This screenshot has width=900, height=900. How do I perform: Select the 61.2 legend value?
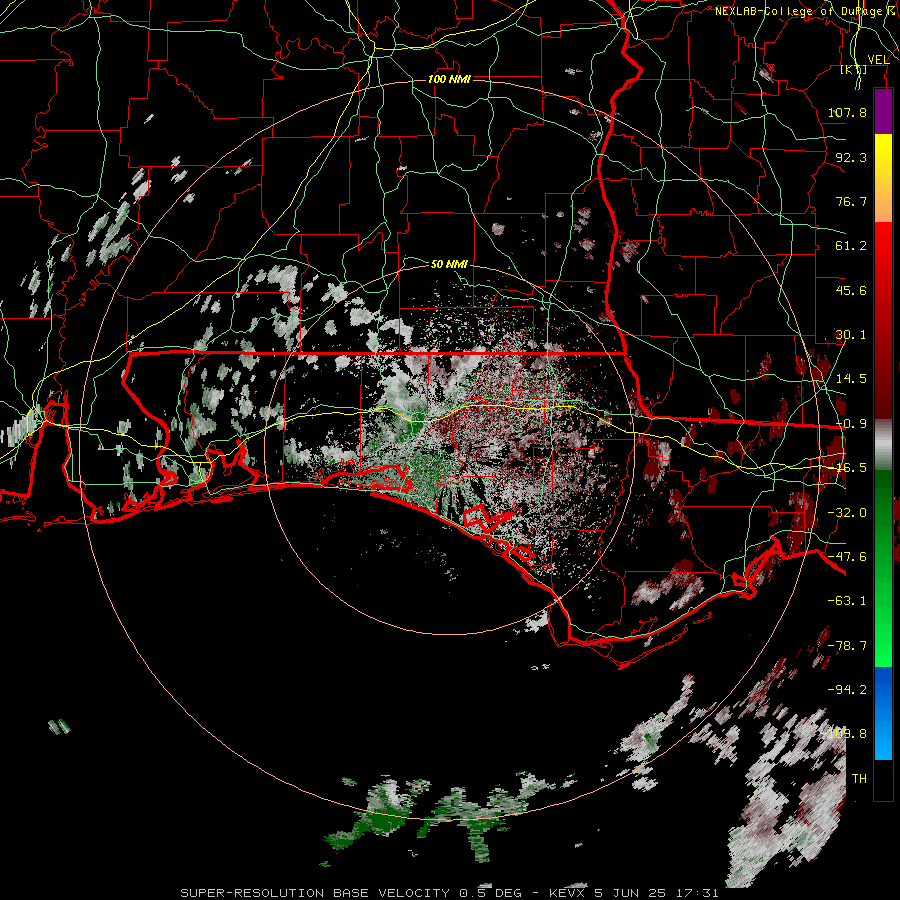point(851,246)
